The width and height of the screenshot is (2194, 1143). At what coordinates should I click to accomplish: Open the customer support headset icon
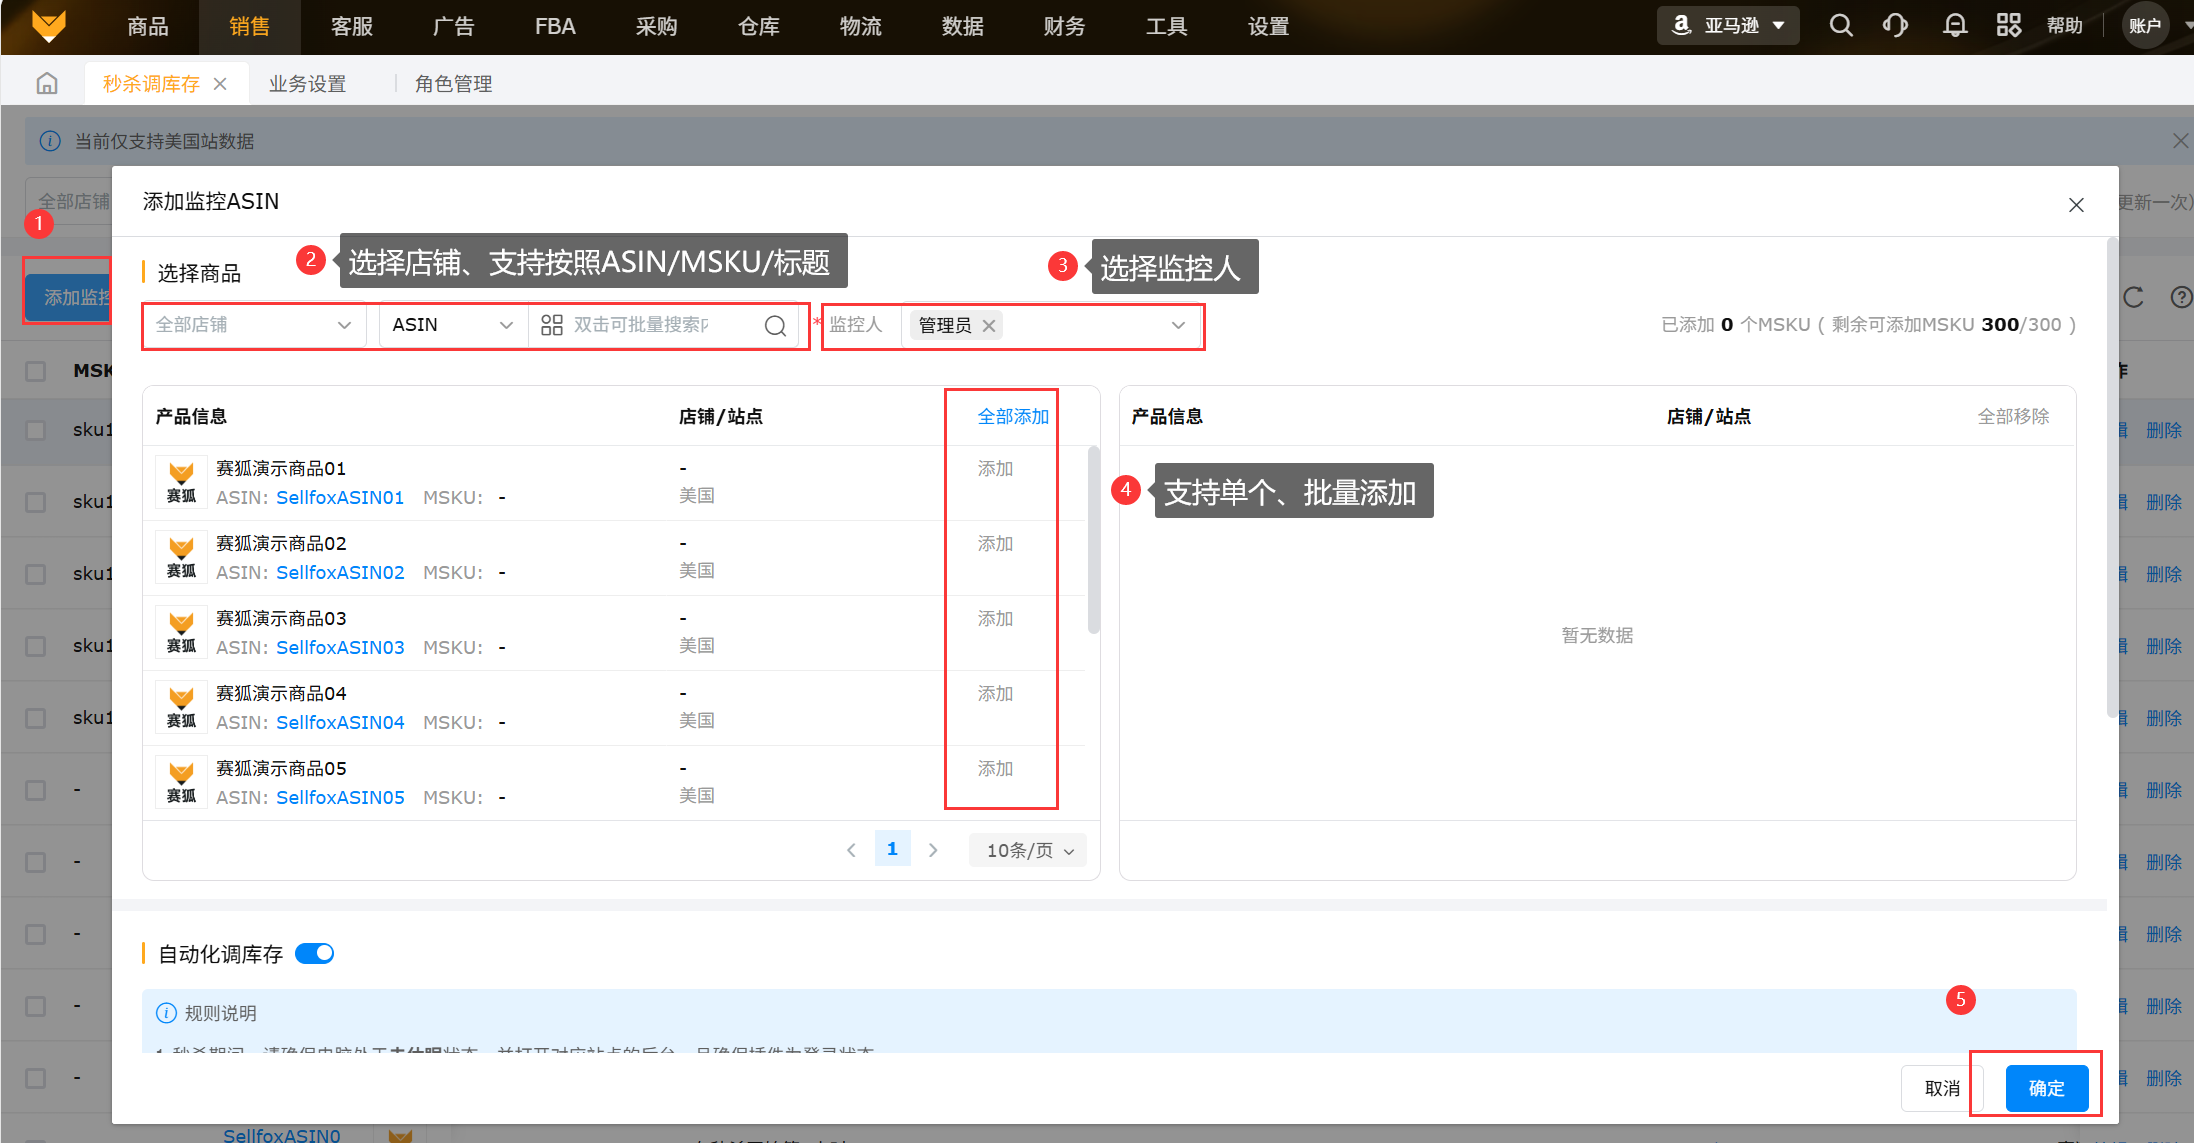pos(1895,26)
